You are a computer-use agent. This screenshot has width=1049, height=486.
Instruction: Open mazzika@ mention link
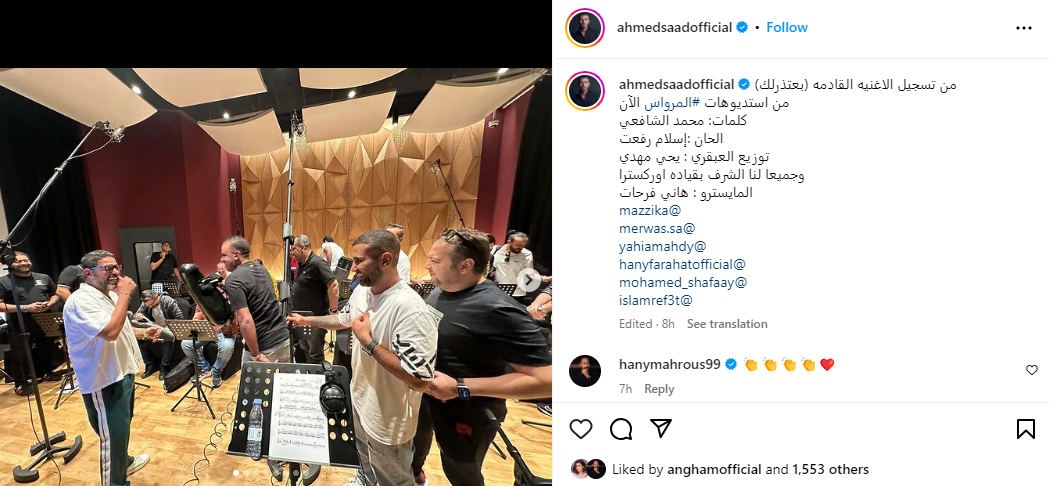(x=650, y=210)
